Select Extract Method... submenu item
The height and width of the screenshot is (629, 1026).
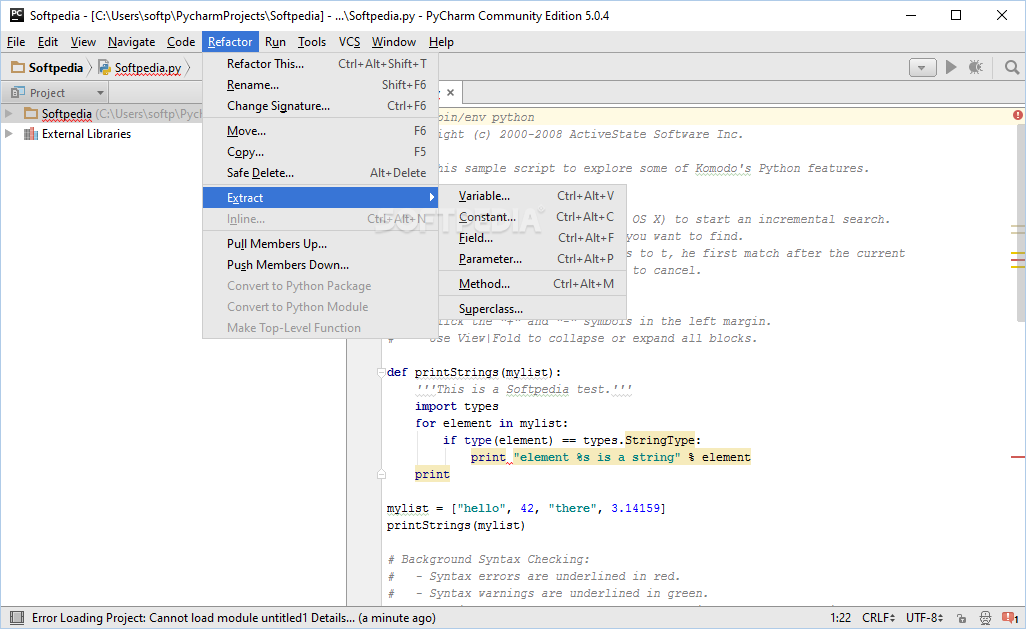[x=533, y=283]
